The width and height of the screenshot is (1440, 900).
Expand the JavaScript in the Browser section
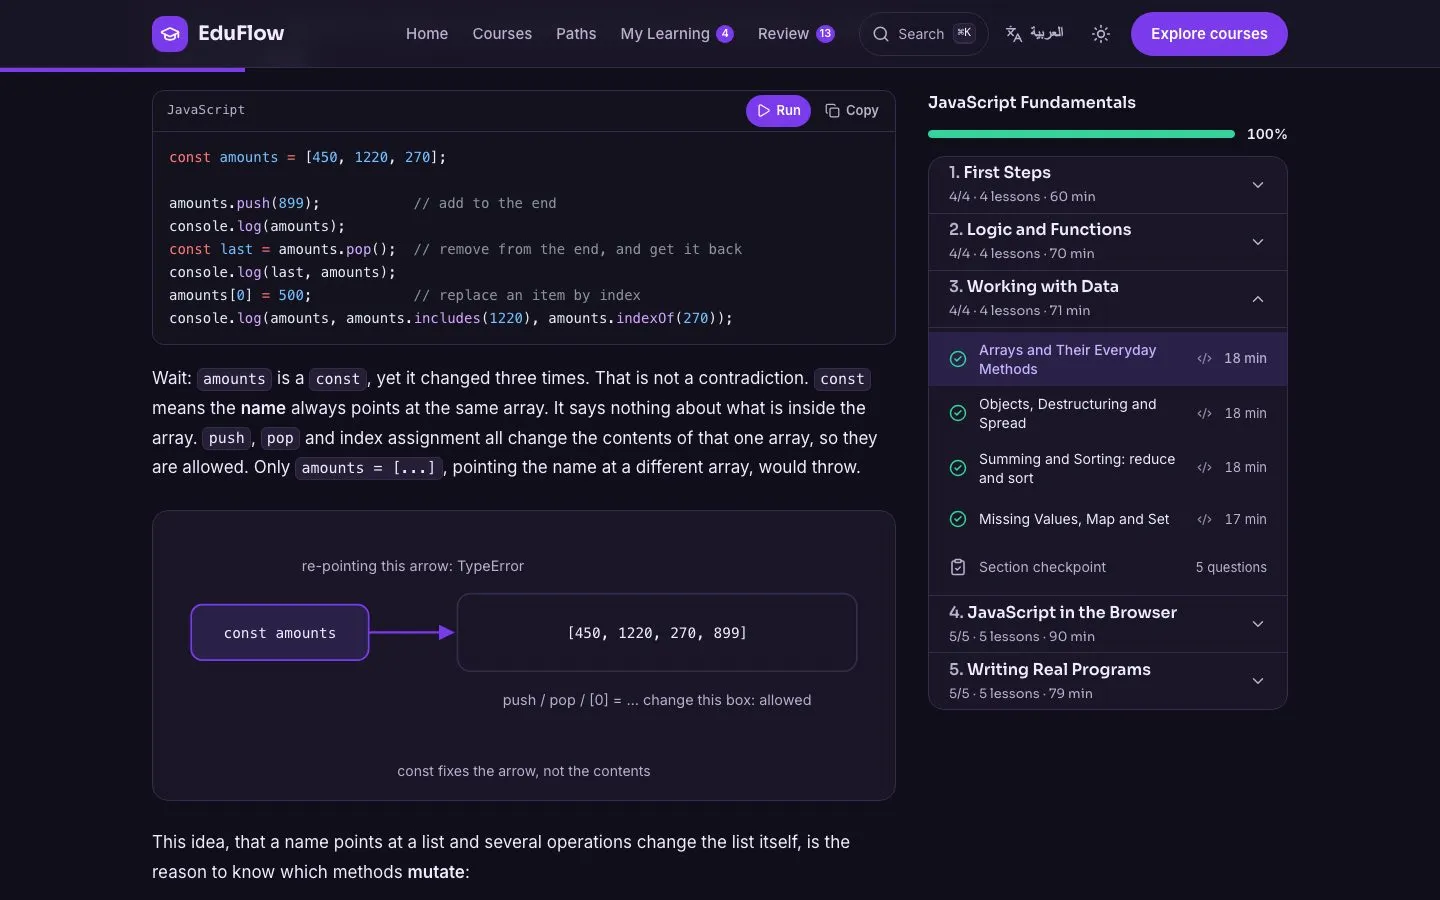pyautogui.click(x=1108, y=625)
